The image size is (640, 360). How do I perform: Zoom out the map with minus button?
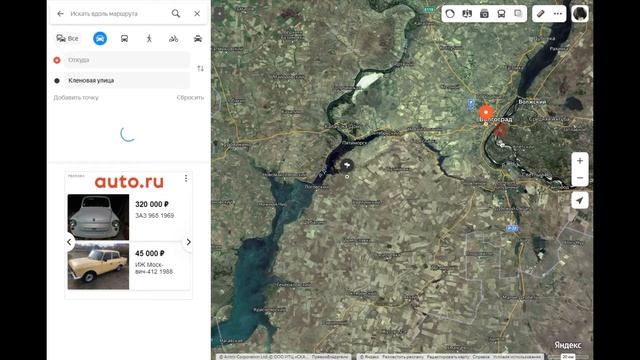point(580,178)
